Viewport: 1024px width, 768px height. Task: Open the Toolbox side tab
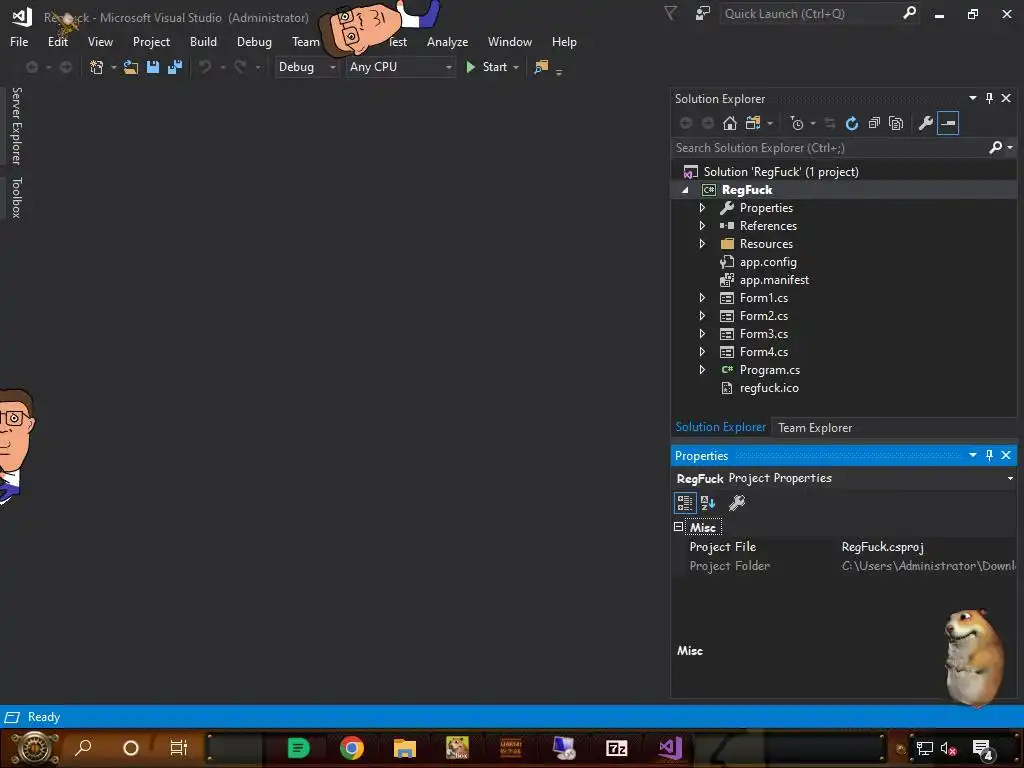(x=17, y=197)
